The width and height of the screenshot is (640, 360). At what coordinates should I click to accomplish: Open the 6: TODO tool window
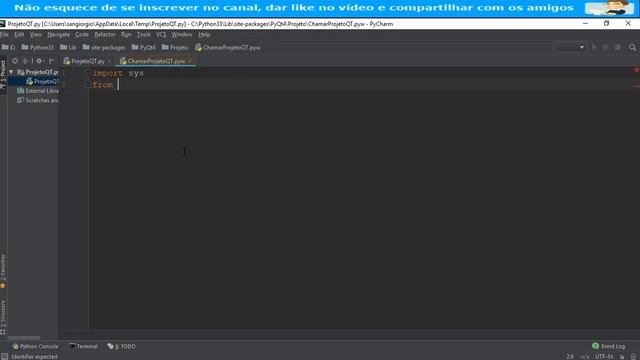coord(121,347)
